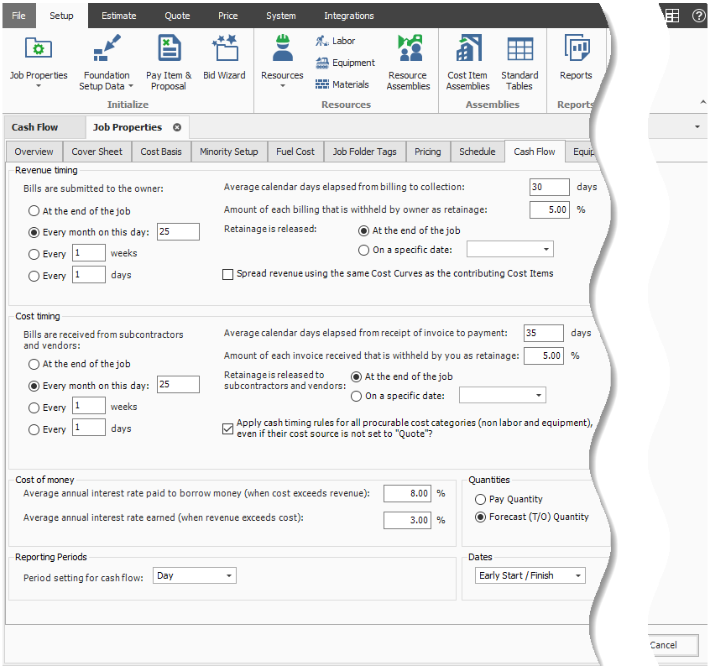Click the Labor resource button
710x670 pixels.
tap(335, 41)
